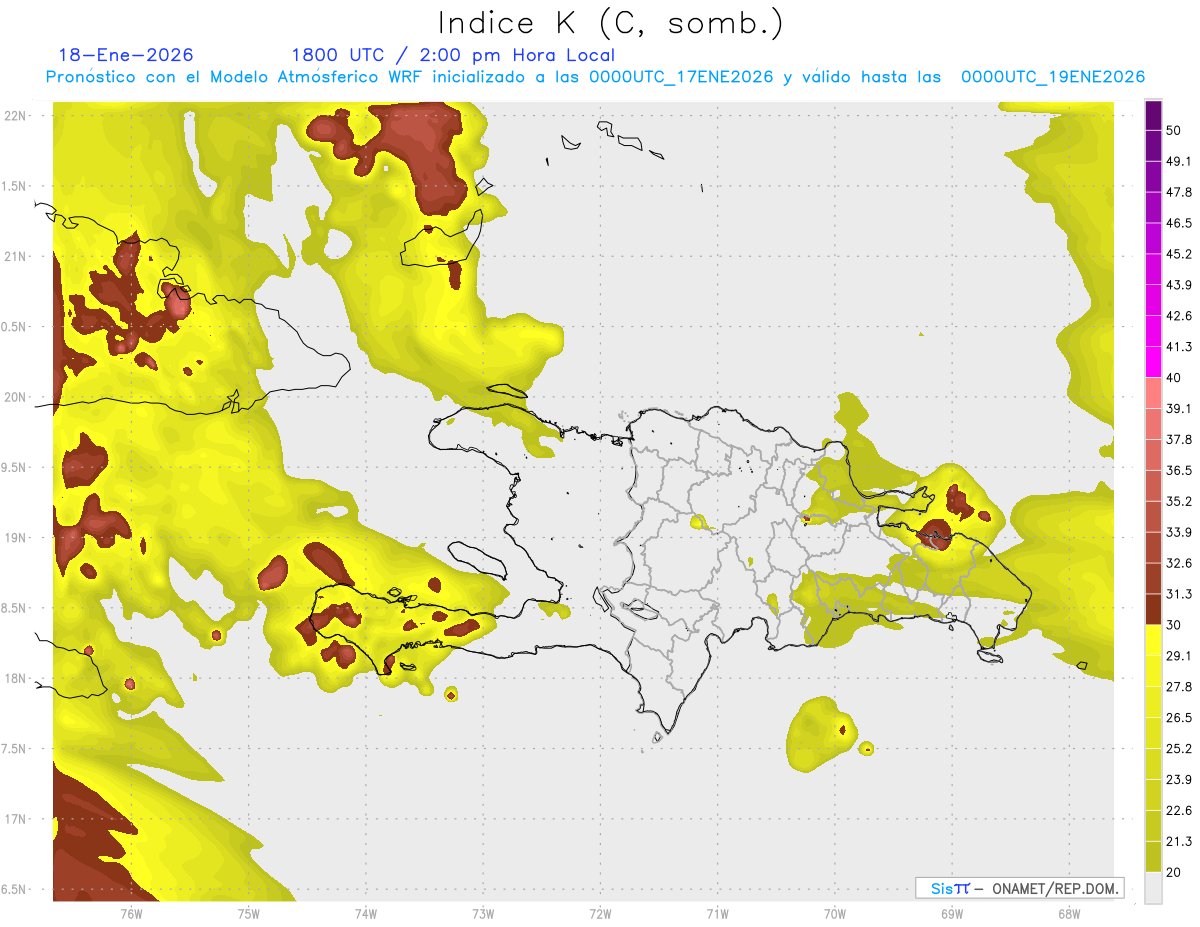The height and width of the screenshot is (927, 1200).
Task: Click the dark purple 50 color swatch
Action: pyautogui.click(x=1153, y=116)
